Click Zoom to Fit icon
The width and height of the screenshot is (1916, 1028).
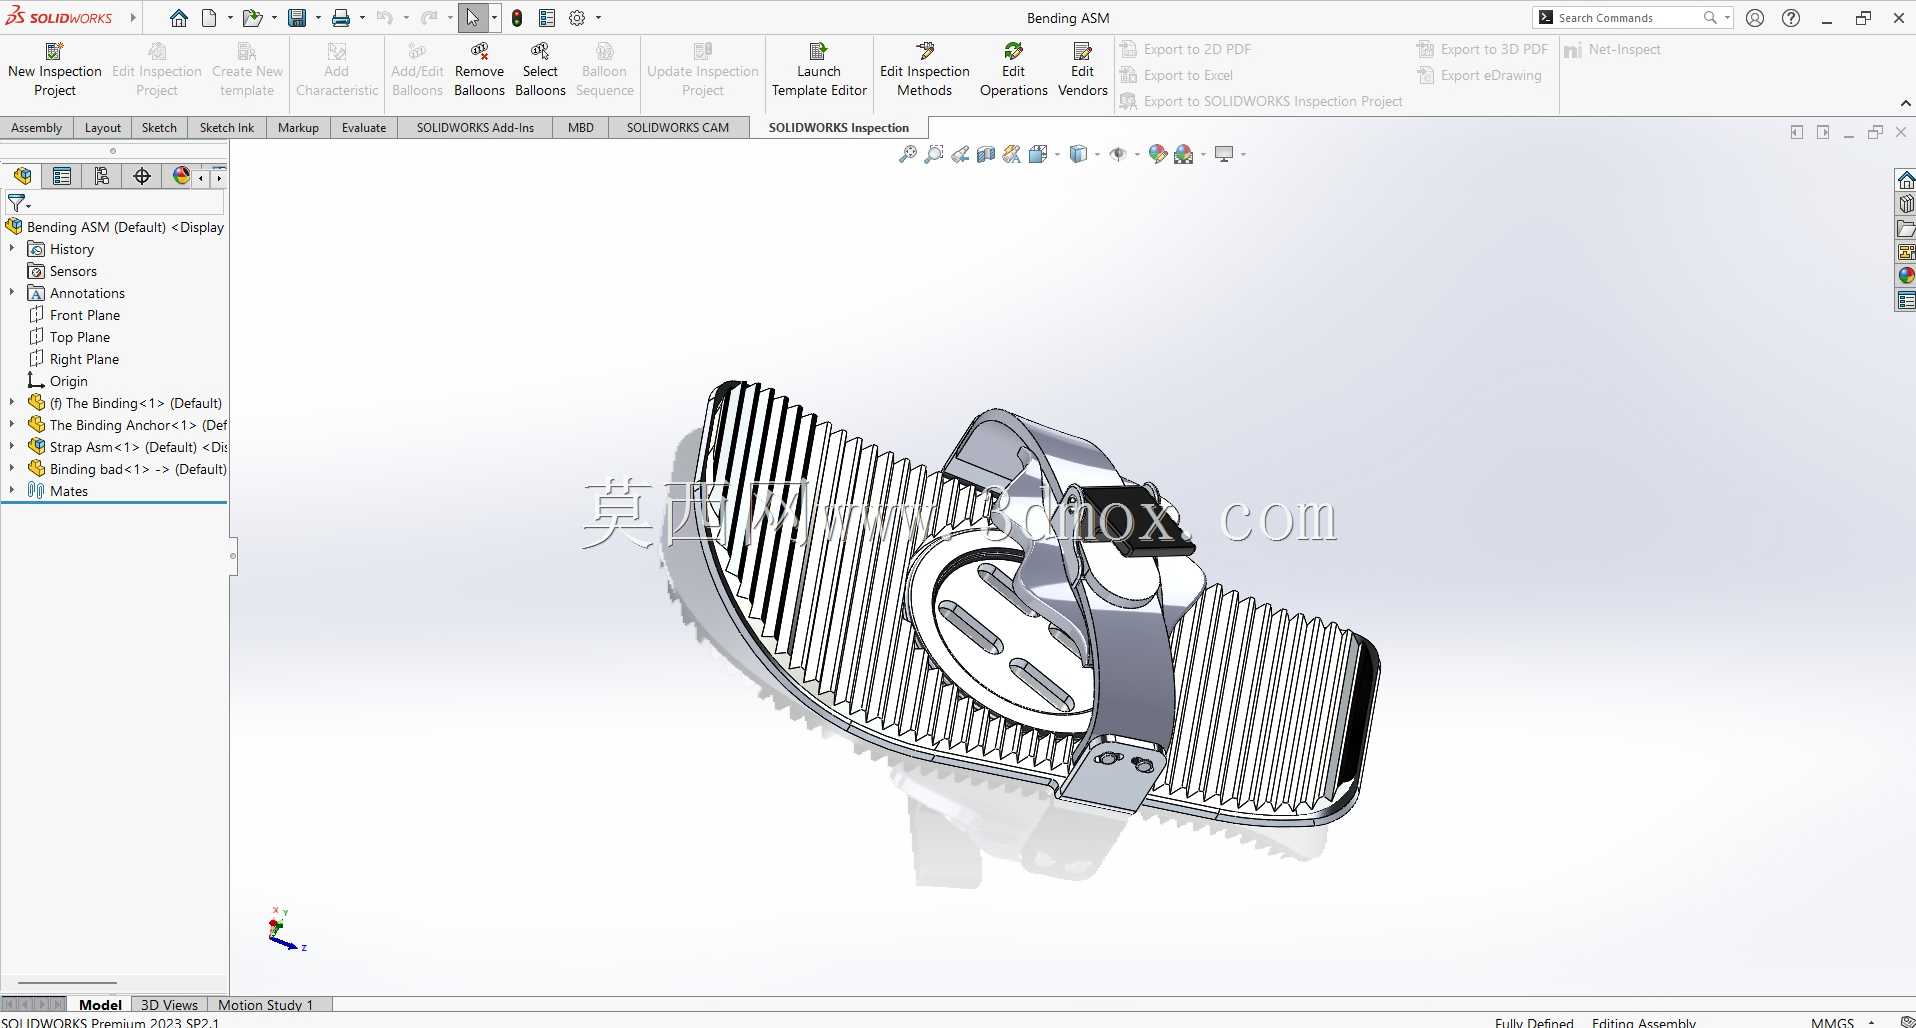click(x=908, y=154)
